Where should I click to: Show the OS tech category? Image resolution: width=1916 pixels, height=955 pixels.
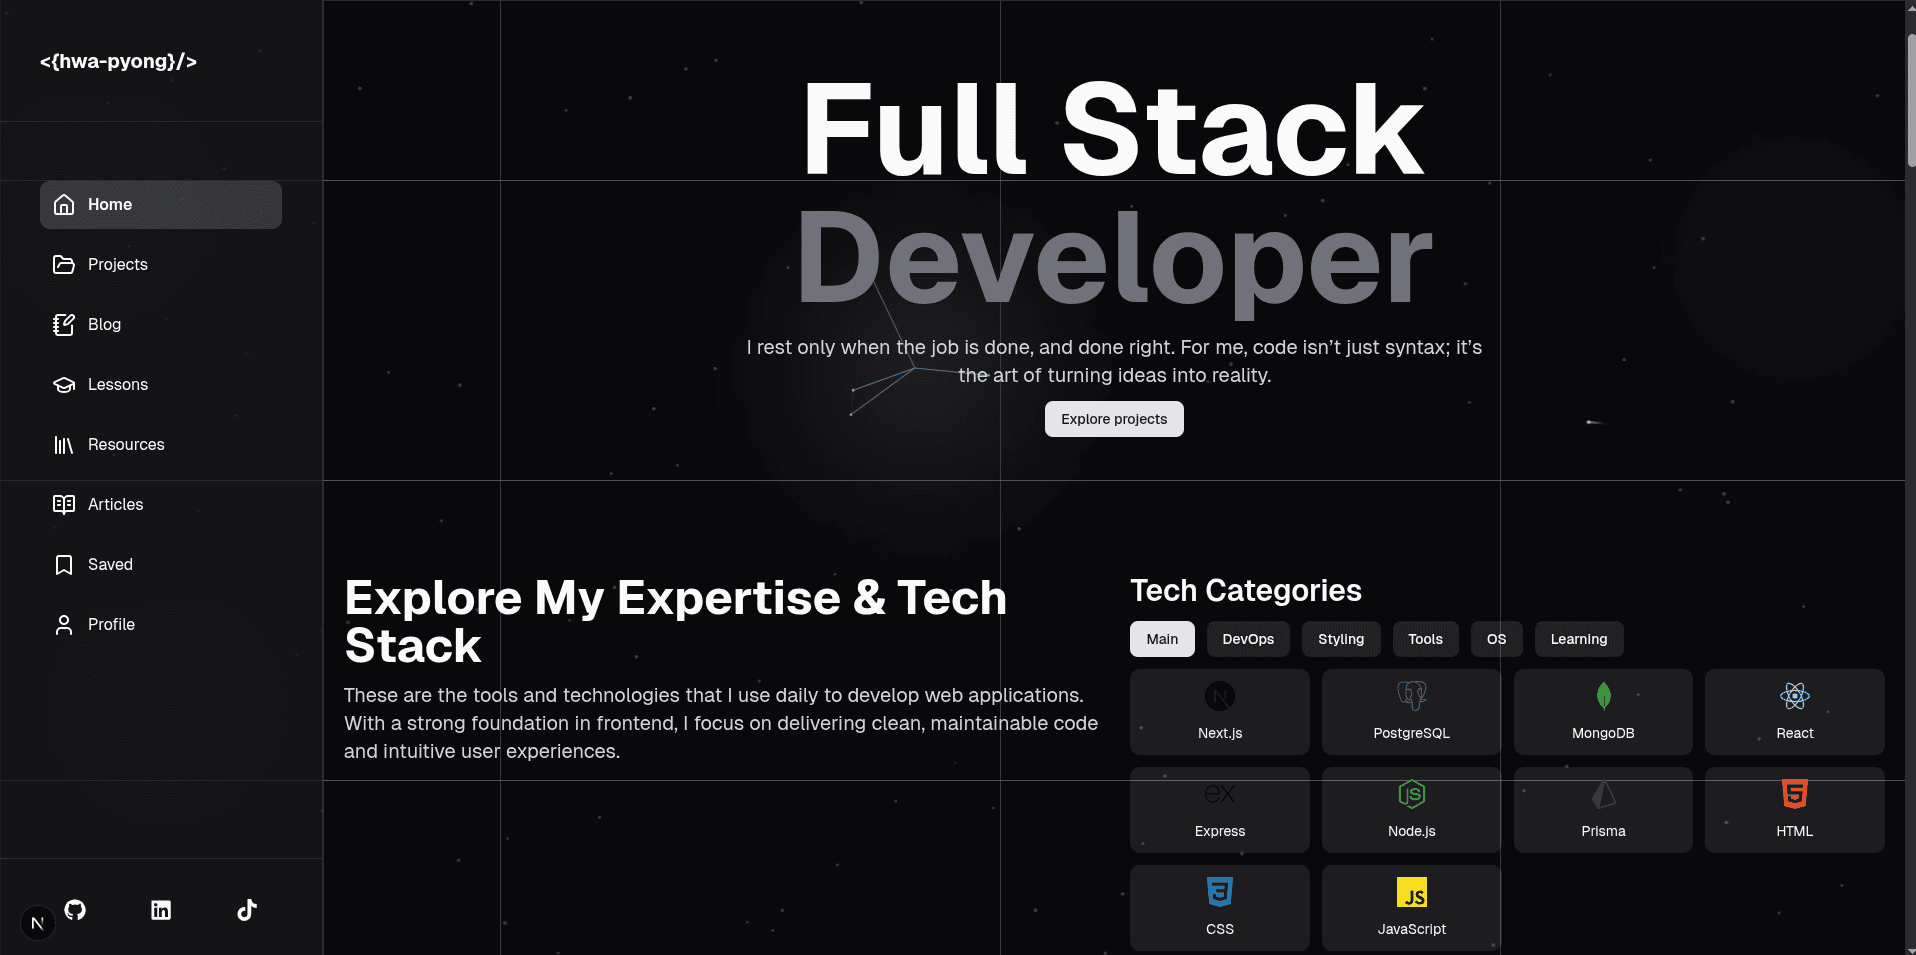pos(1496,639)
